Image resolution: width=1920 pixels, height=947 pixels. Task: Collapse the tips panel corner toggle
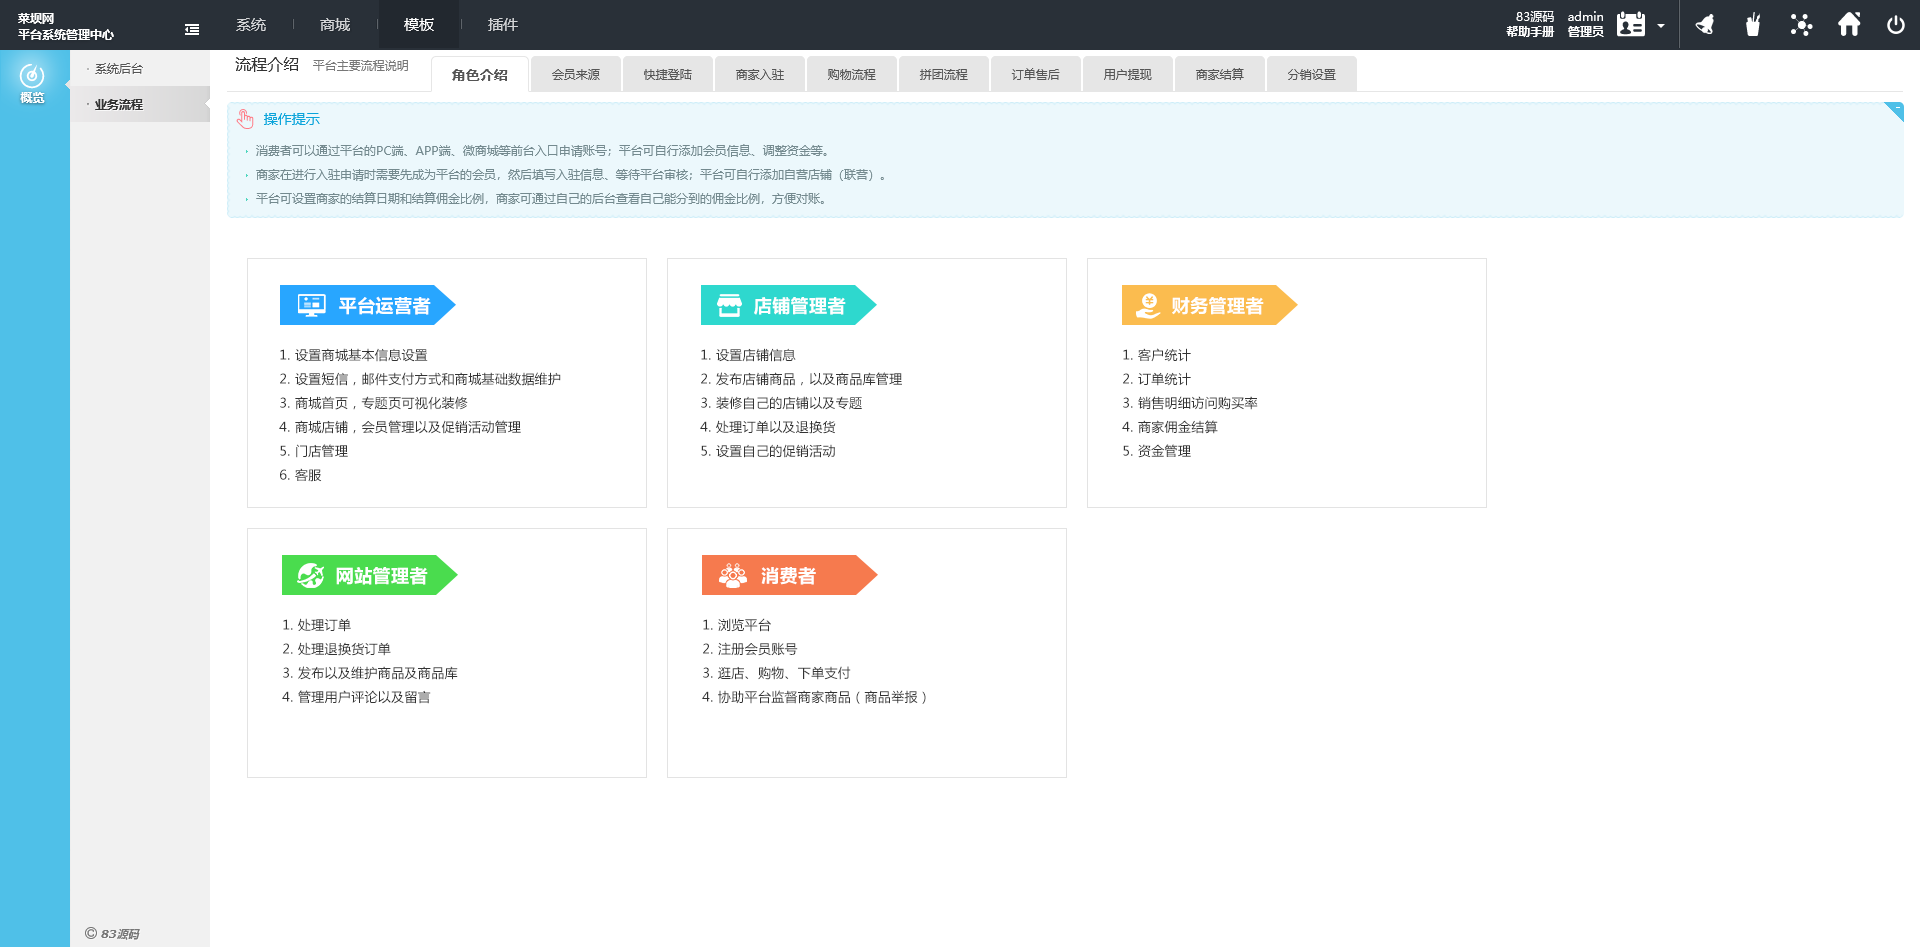tap(1893, 111)
